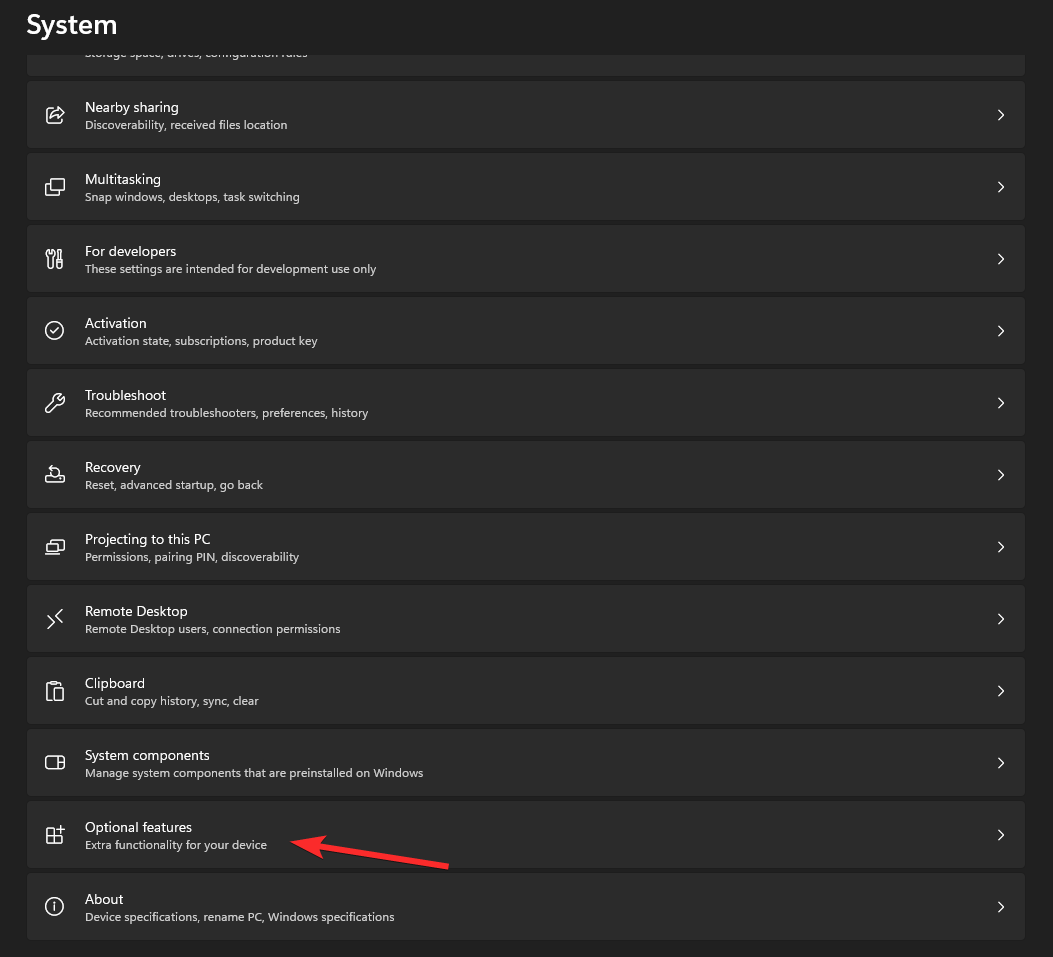Expand the About row chevron

[1000, 906]
